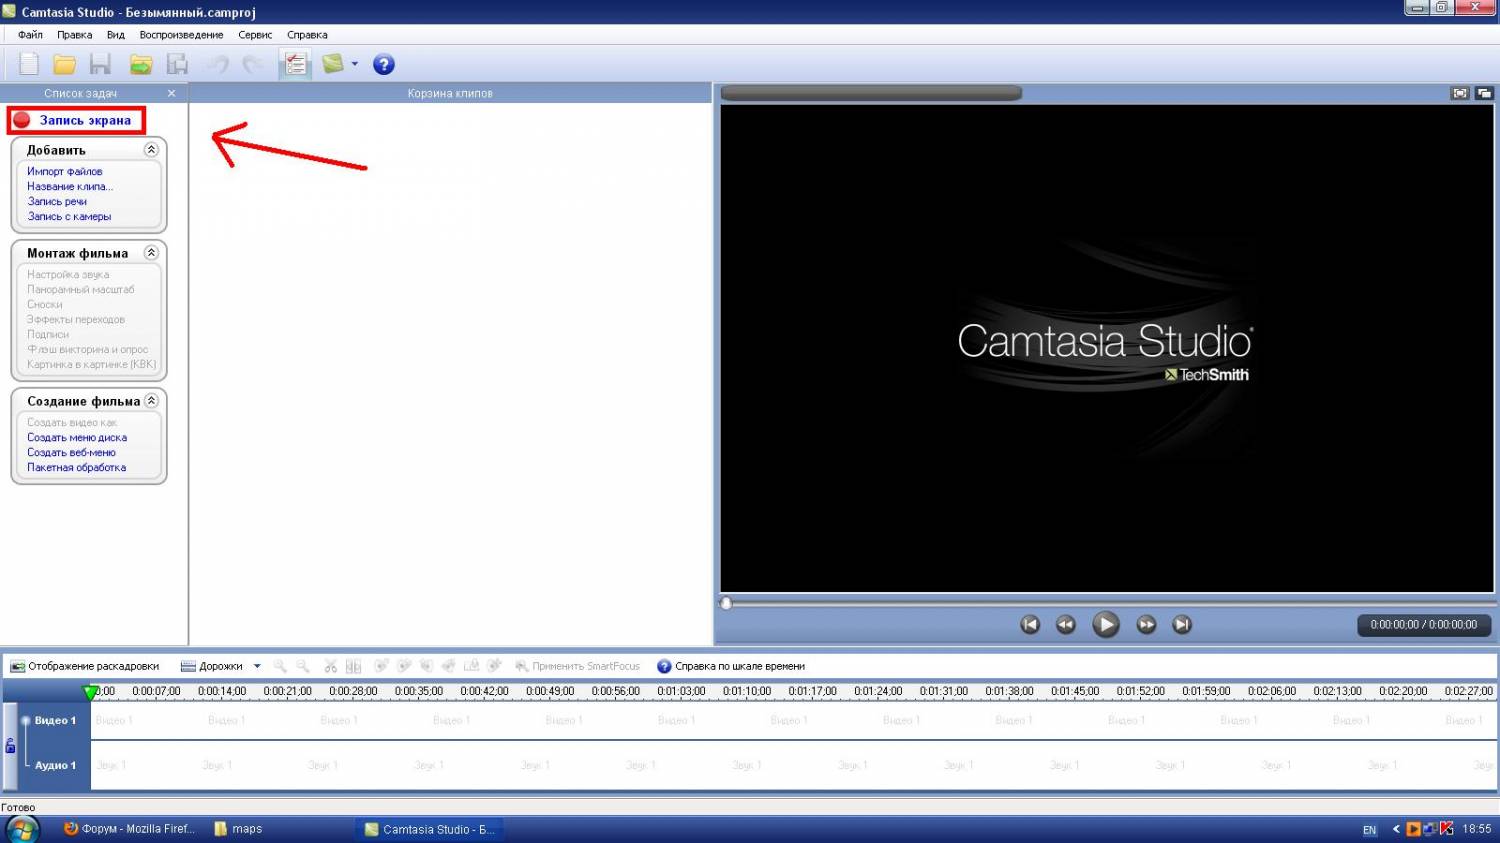This screenshot has height=843, width=1500.
Task: Click the preview seek slider handle
Action: (726, 603)
